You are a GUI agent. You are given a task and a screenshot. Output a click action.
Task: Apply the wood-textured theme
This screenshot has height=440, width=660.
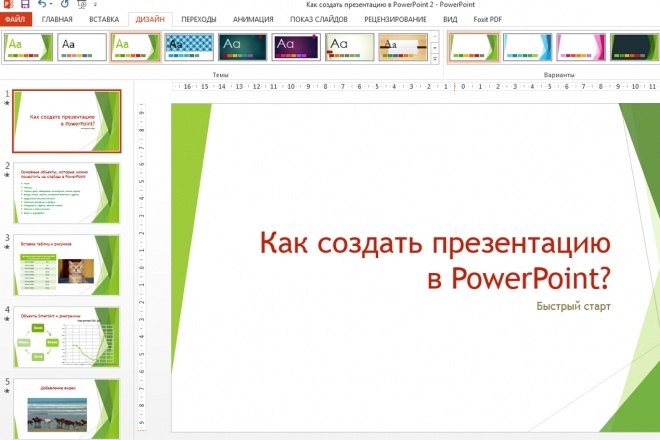(x=403, y=47)
